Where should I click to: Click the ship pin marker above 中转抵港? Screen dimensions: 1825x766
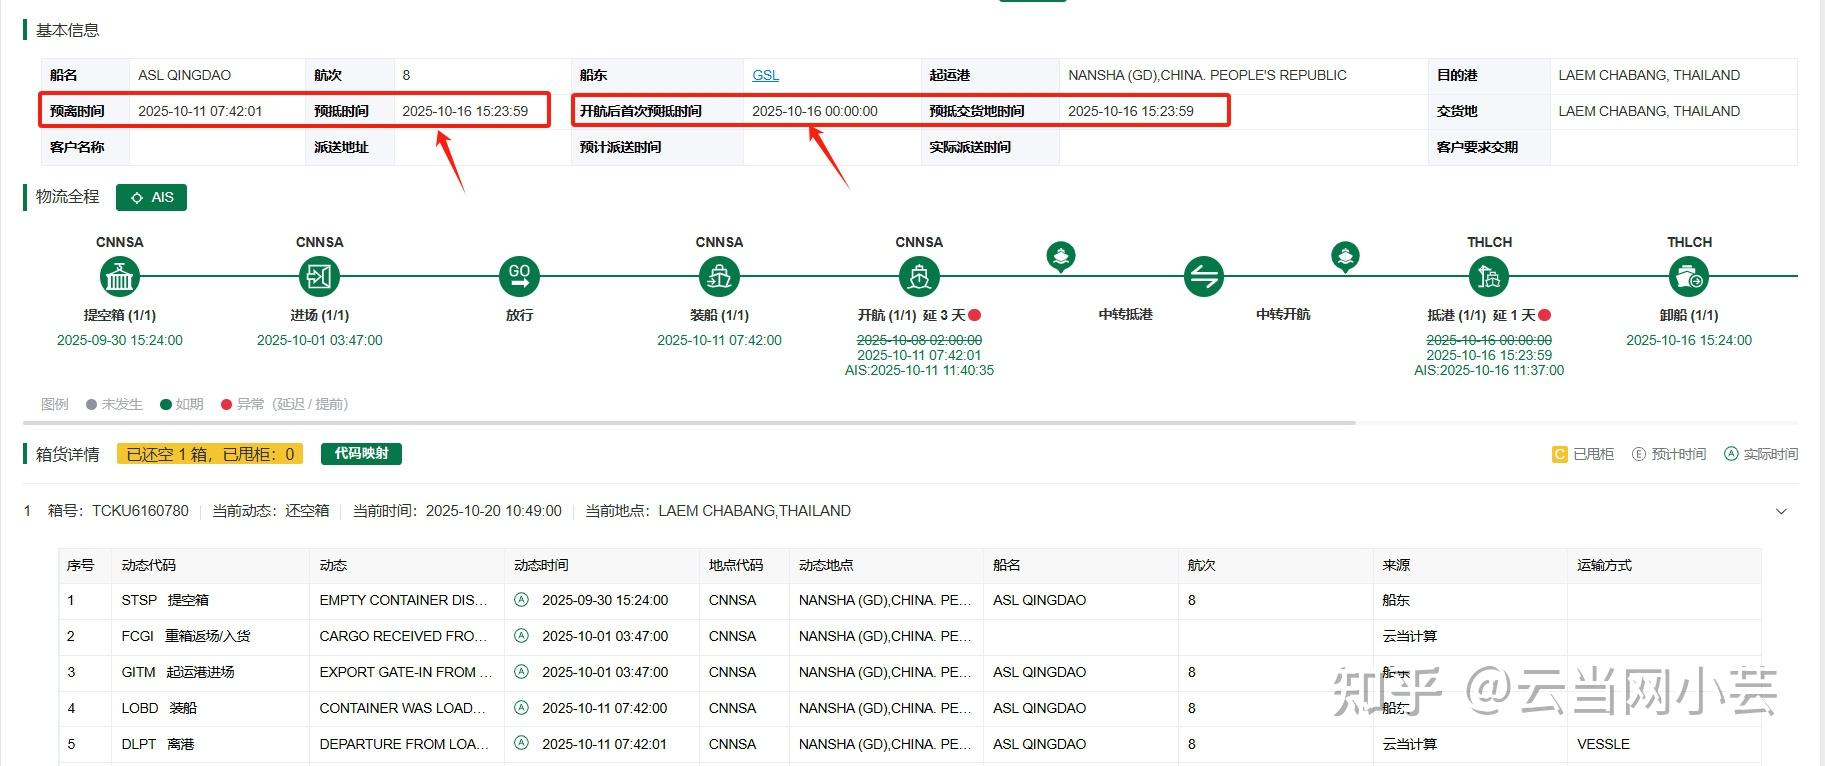click(1061, 257)
